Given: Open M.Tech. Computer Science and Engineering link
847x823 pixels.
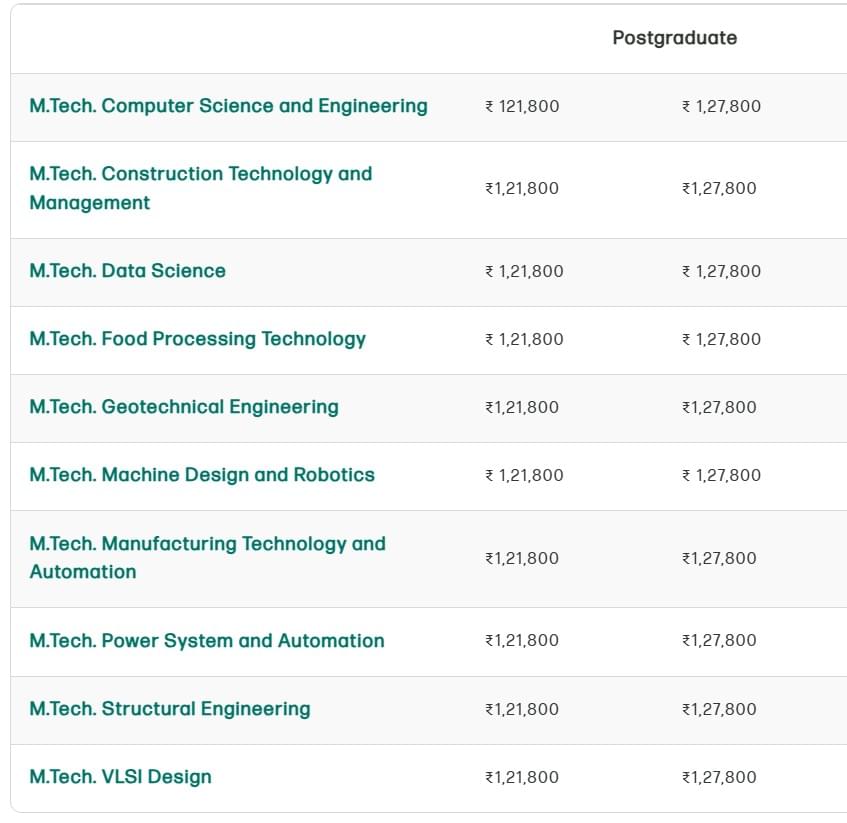Looking at the screenshot, I should 228,106.
